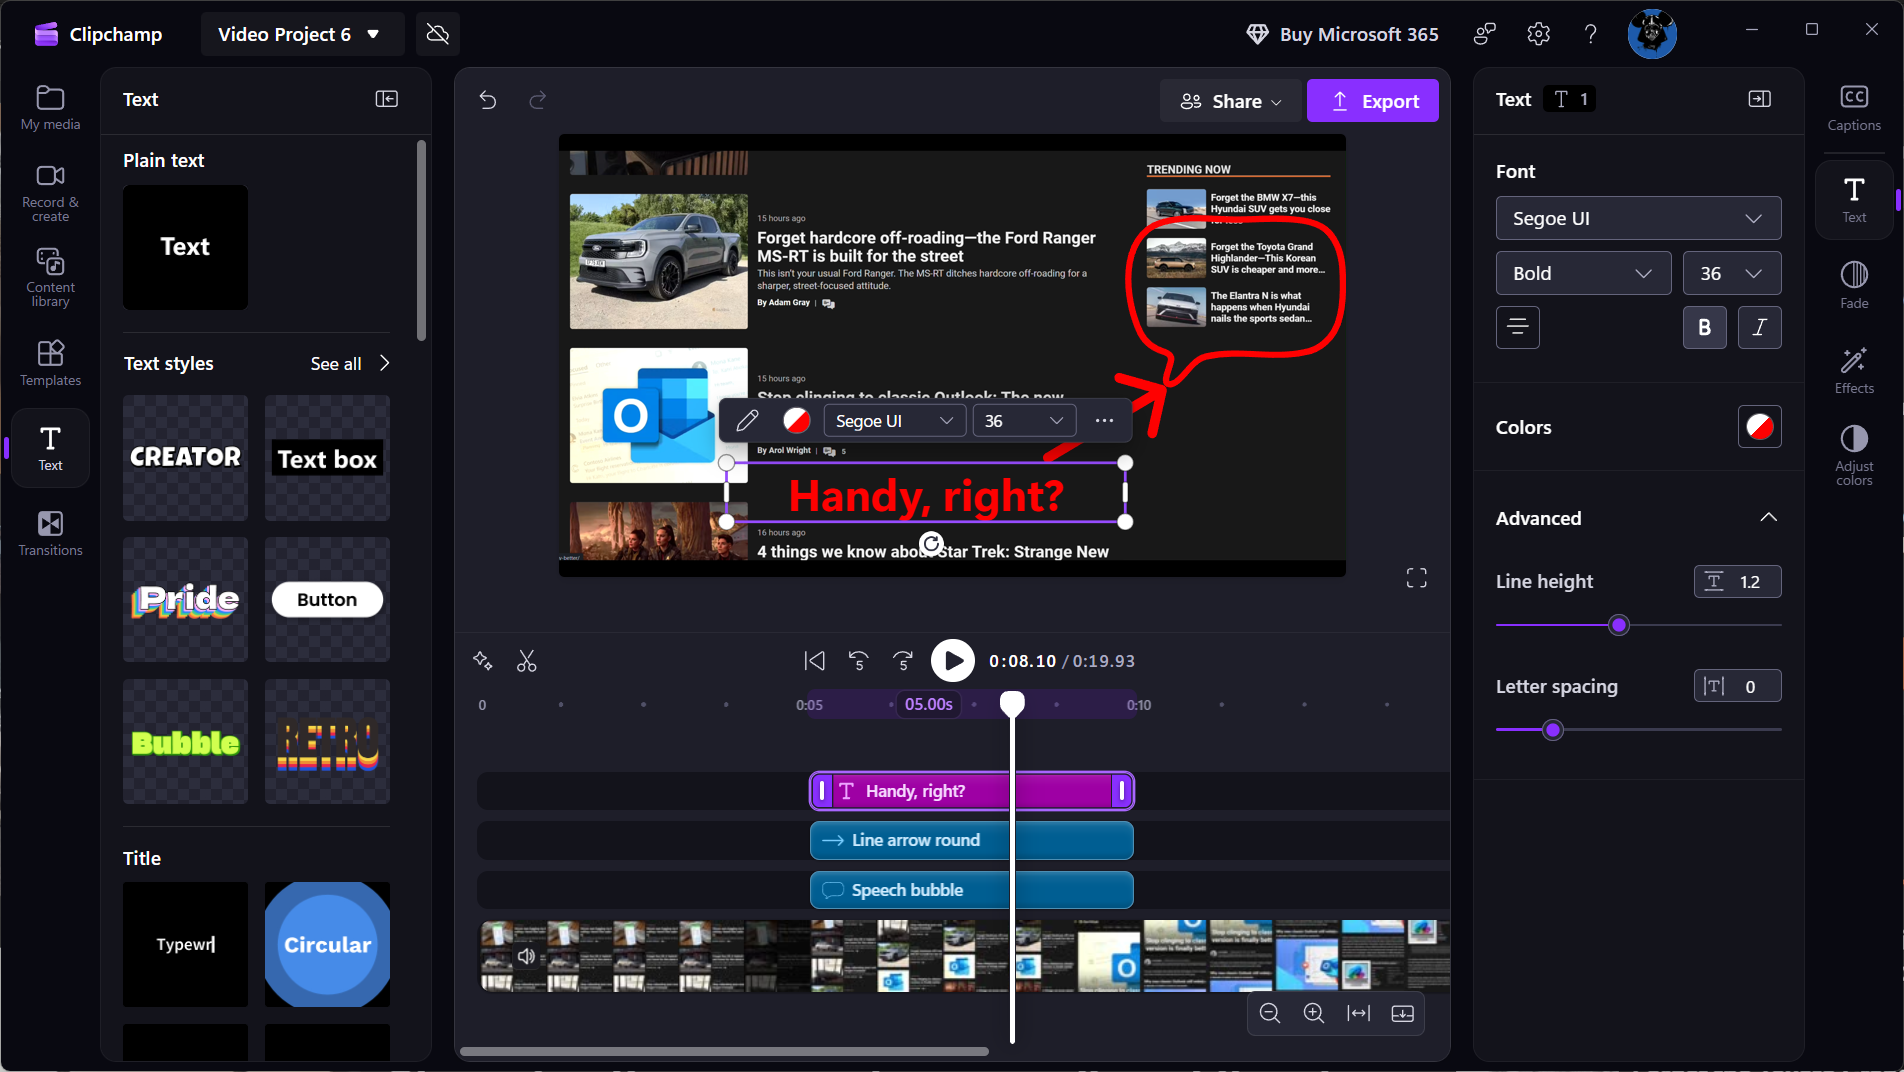Click the text alignment button

pyautogui.click(x=1518, y=327)
